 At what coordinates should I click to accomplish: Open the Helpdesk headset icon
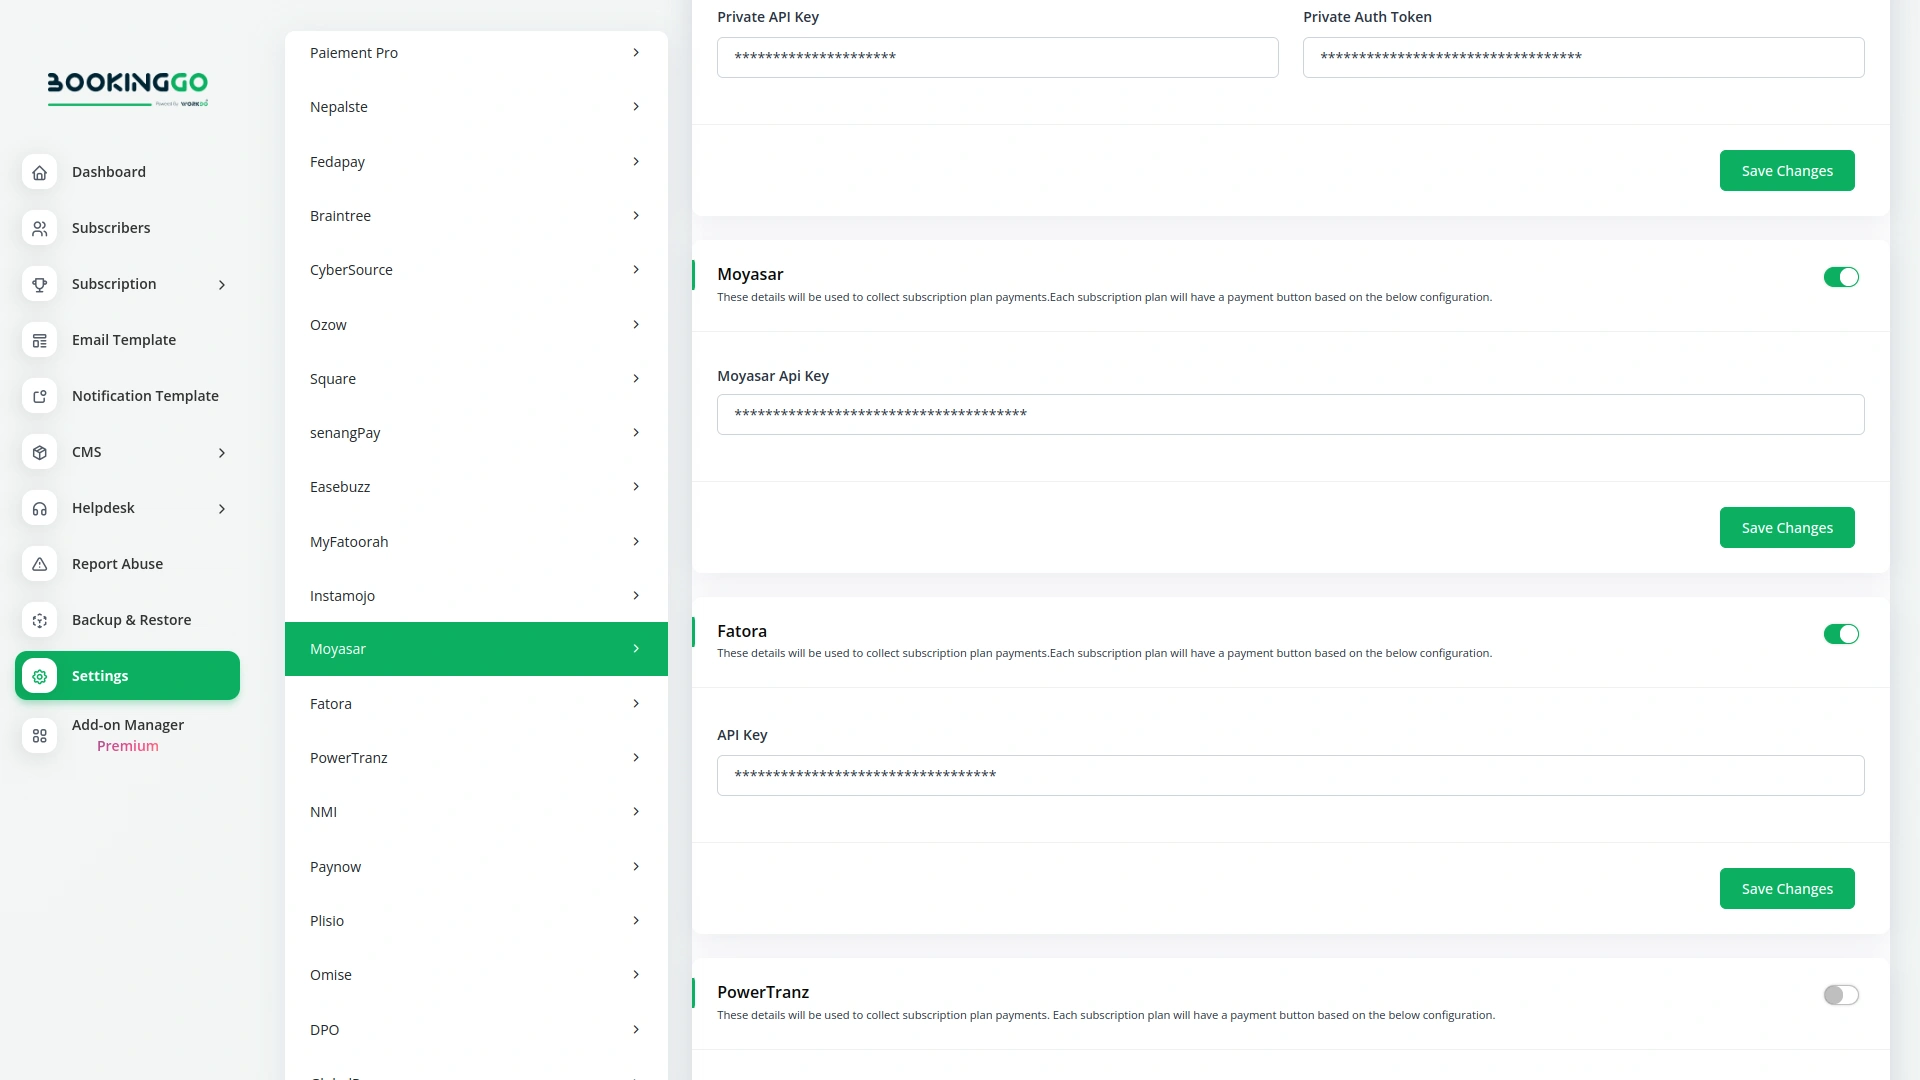(39, 508)
